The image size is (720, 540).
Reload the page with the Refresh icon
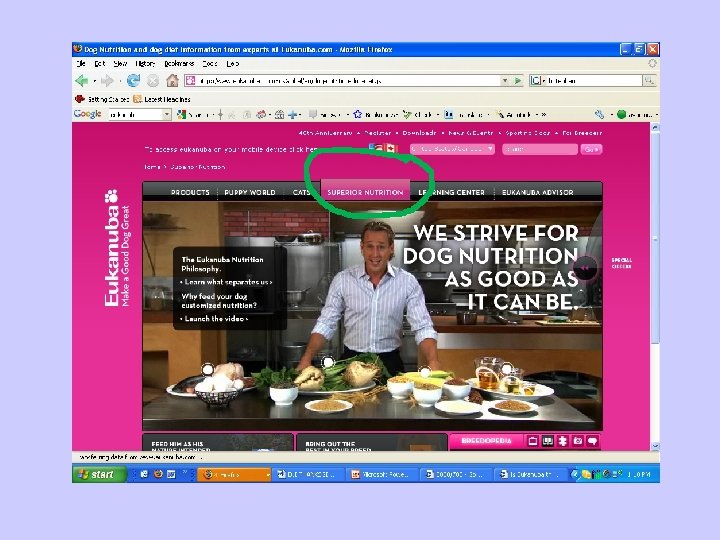pyautogui.click(x=134, y=81)
